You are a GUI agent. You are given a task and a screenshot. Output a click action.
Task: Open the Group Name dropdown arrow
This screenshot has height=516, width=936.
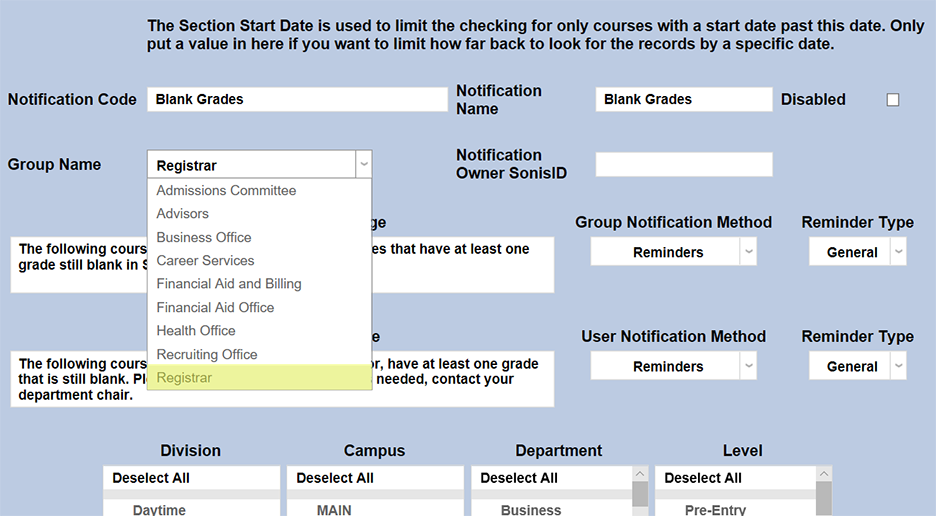pyautogui.click(x=364, y=165)
